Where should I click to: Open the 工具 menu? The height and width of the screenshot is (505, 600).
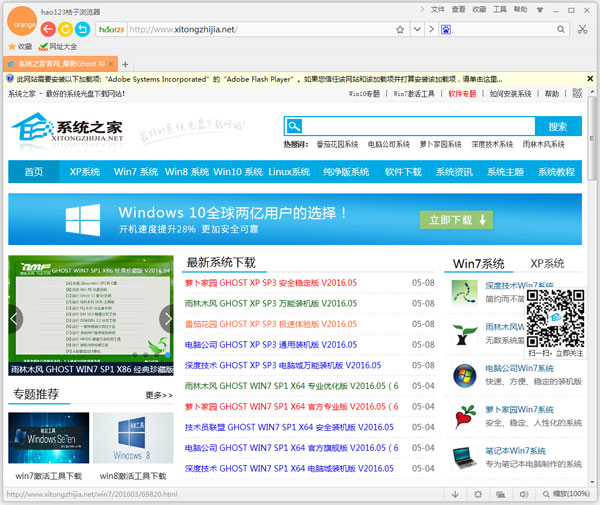(499, 10)
